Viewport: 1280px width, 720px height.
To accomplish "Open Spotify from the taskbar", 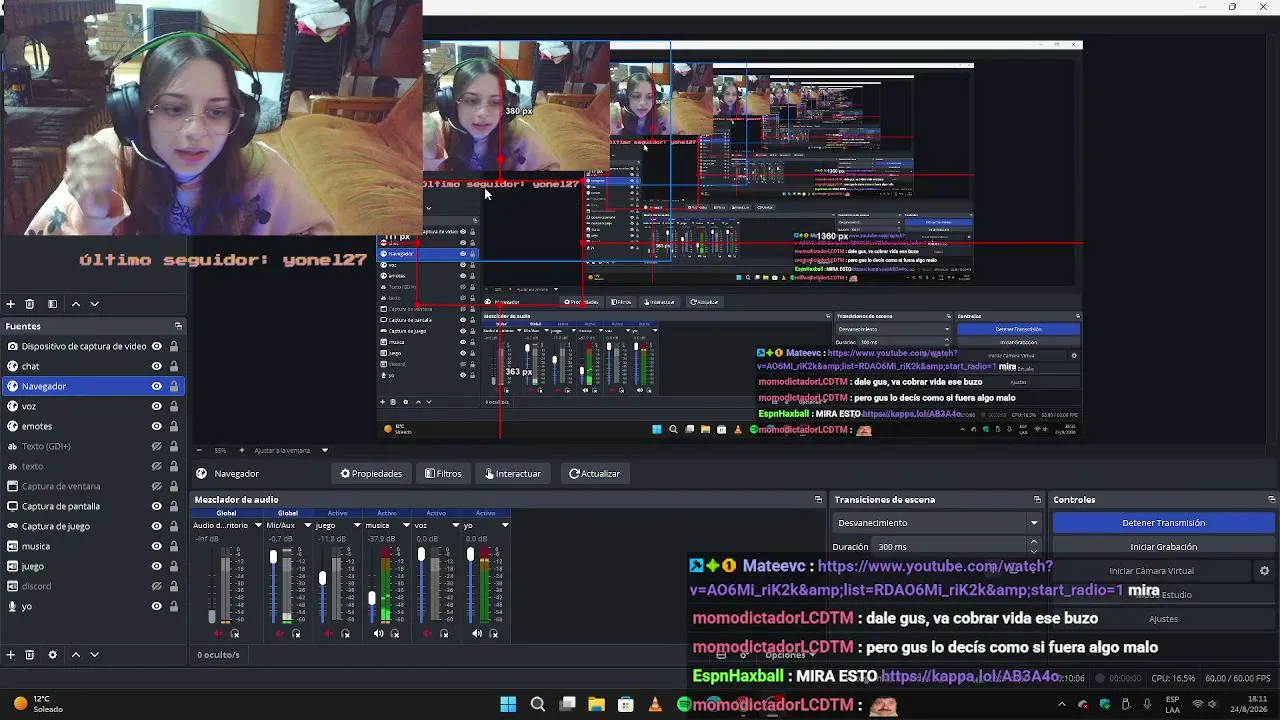I will coord(684,705).
